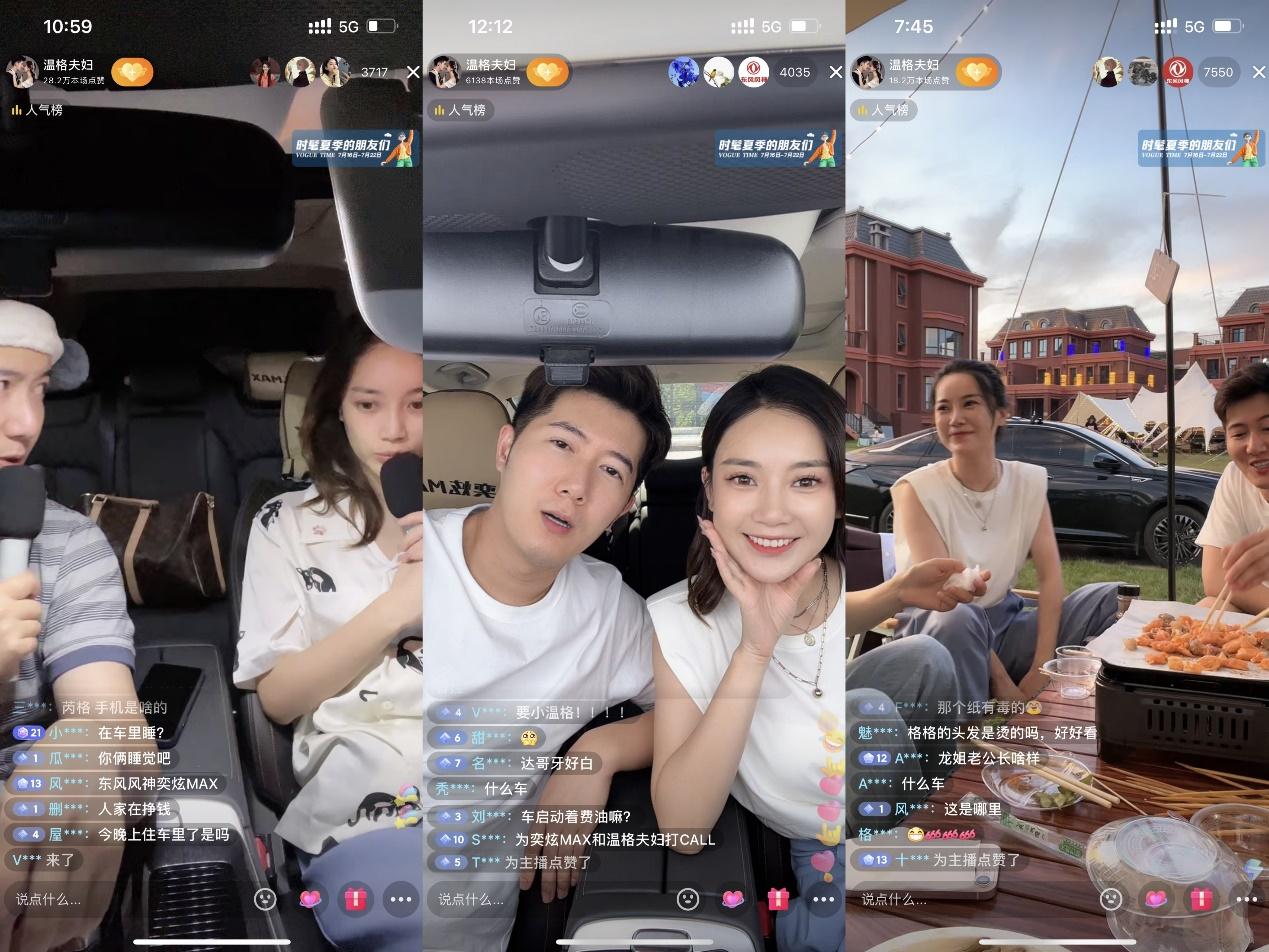The width and height of the screenshot is (1269, 952).
Task: Tap the pink heart icon in the 12:12 stream
Action: [x=733, y=899]
